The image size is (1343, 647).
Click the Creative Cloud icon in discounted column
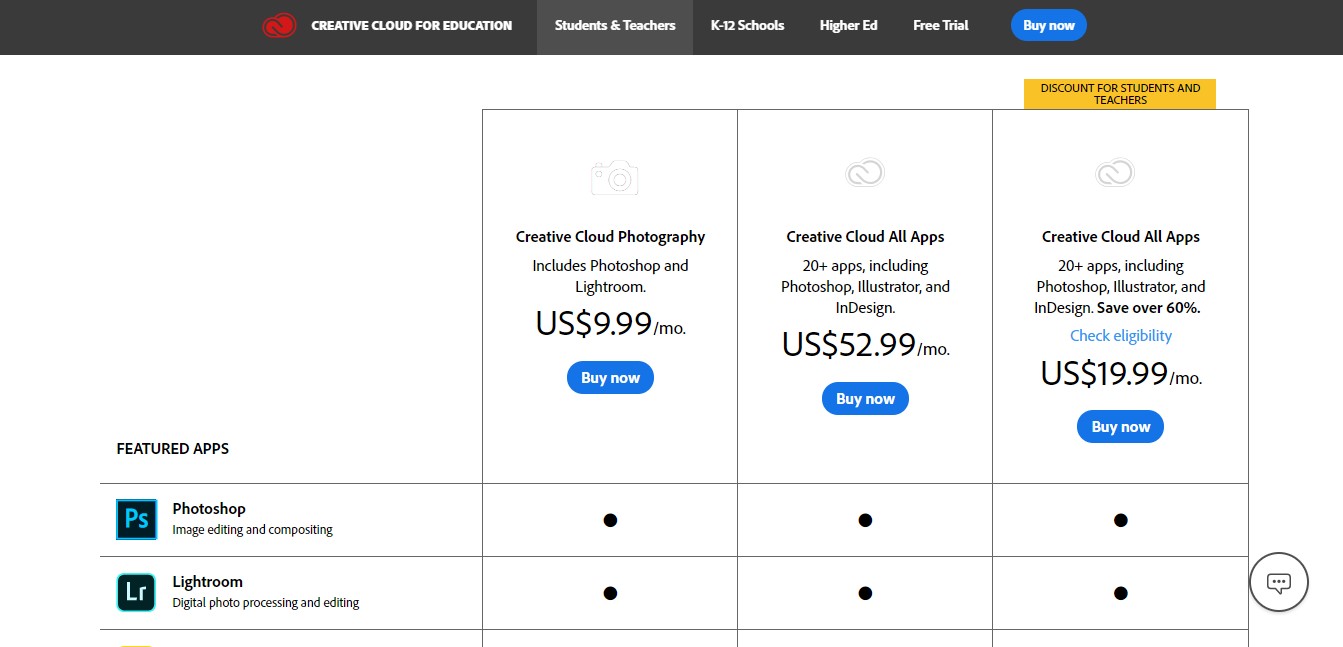(x=1114, y=172)
